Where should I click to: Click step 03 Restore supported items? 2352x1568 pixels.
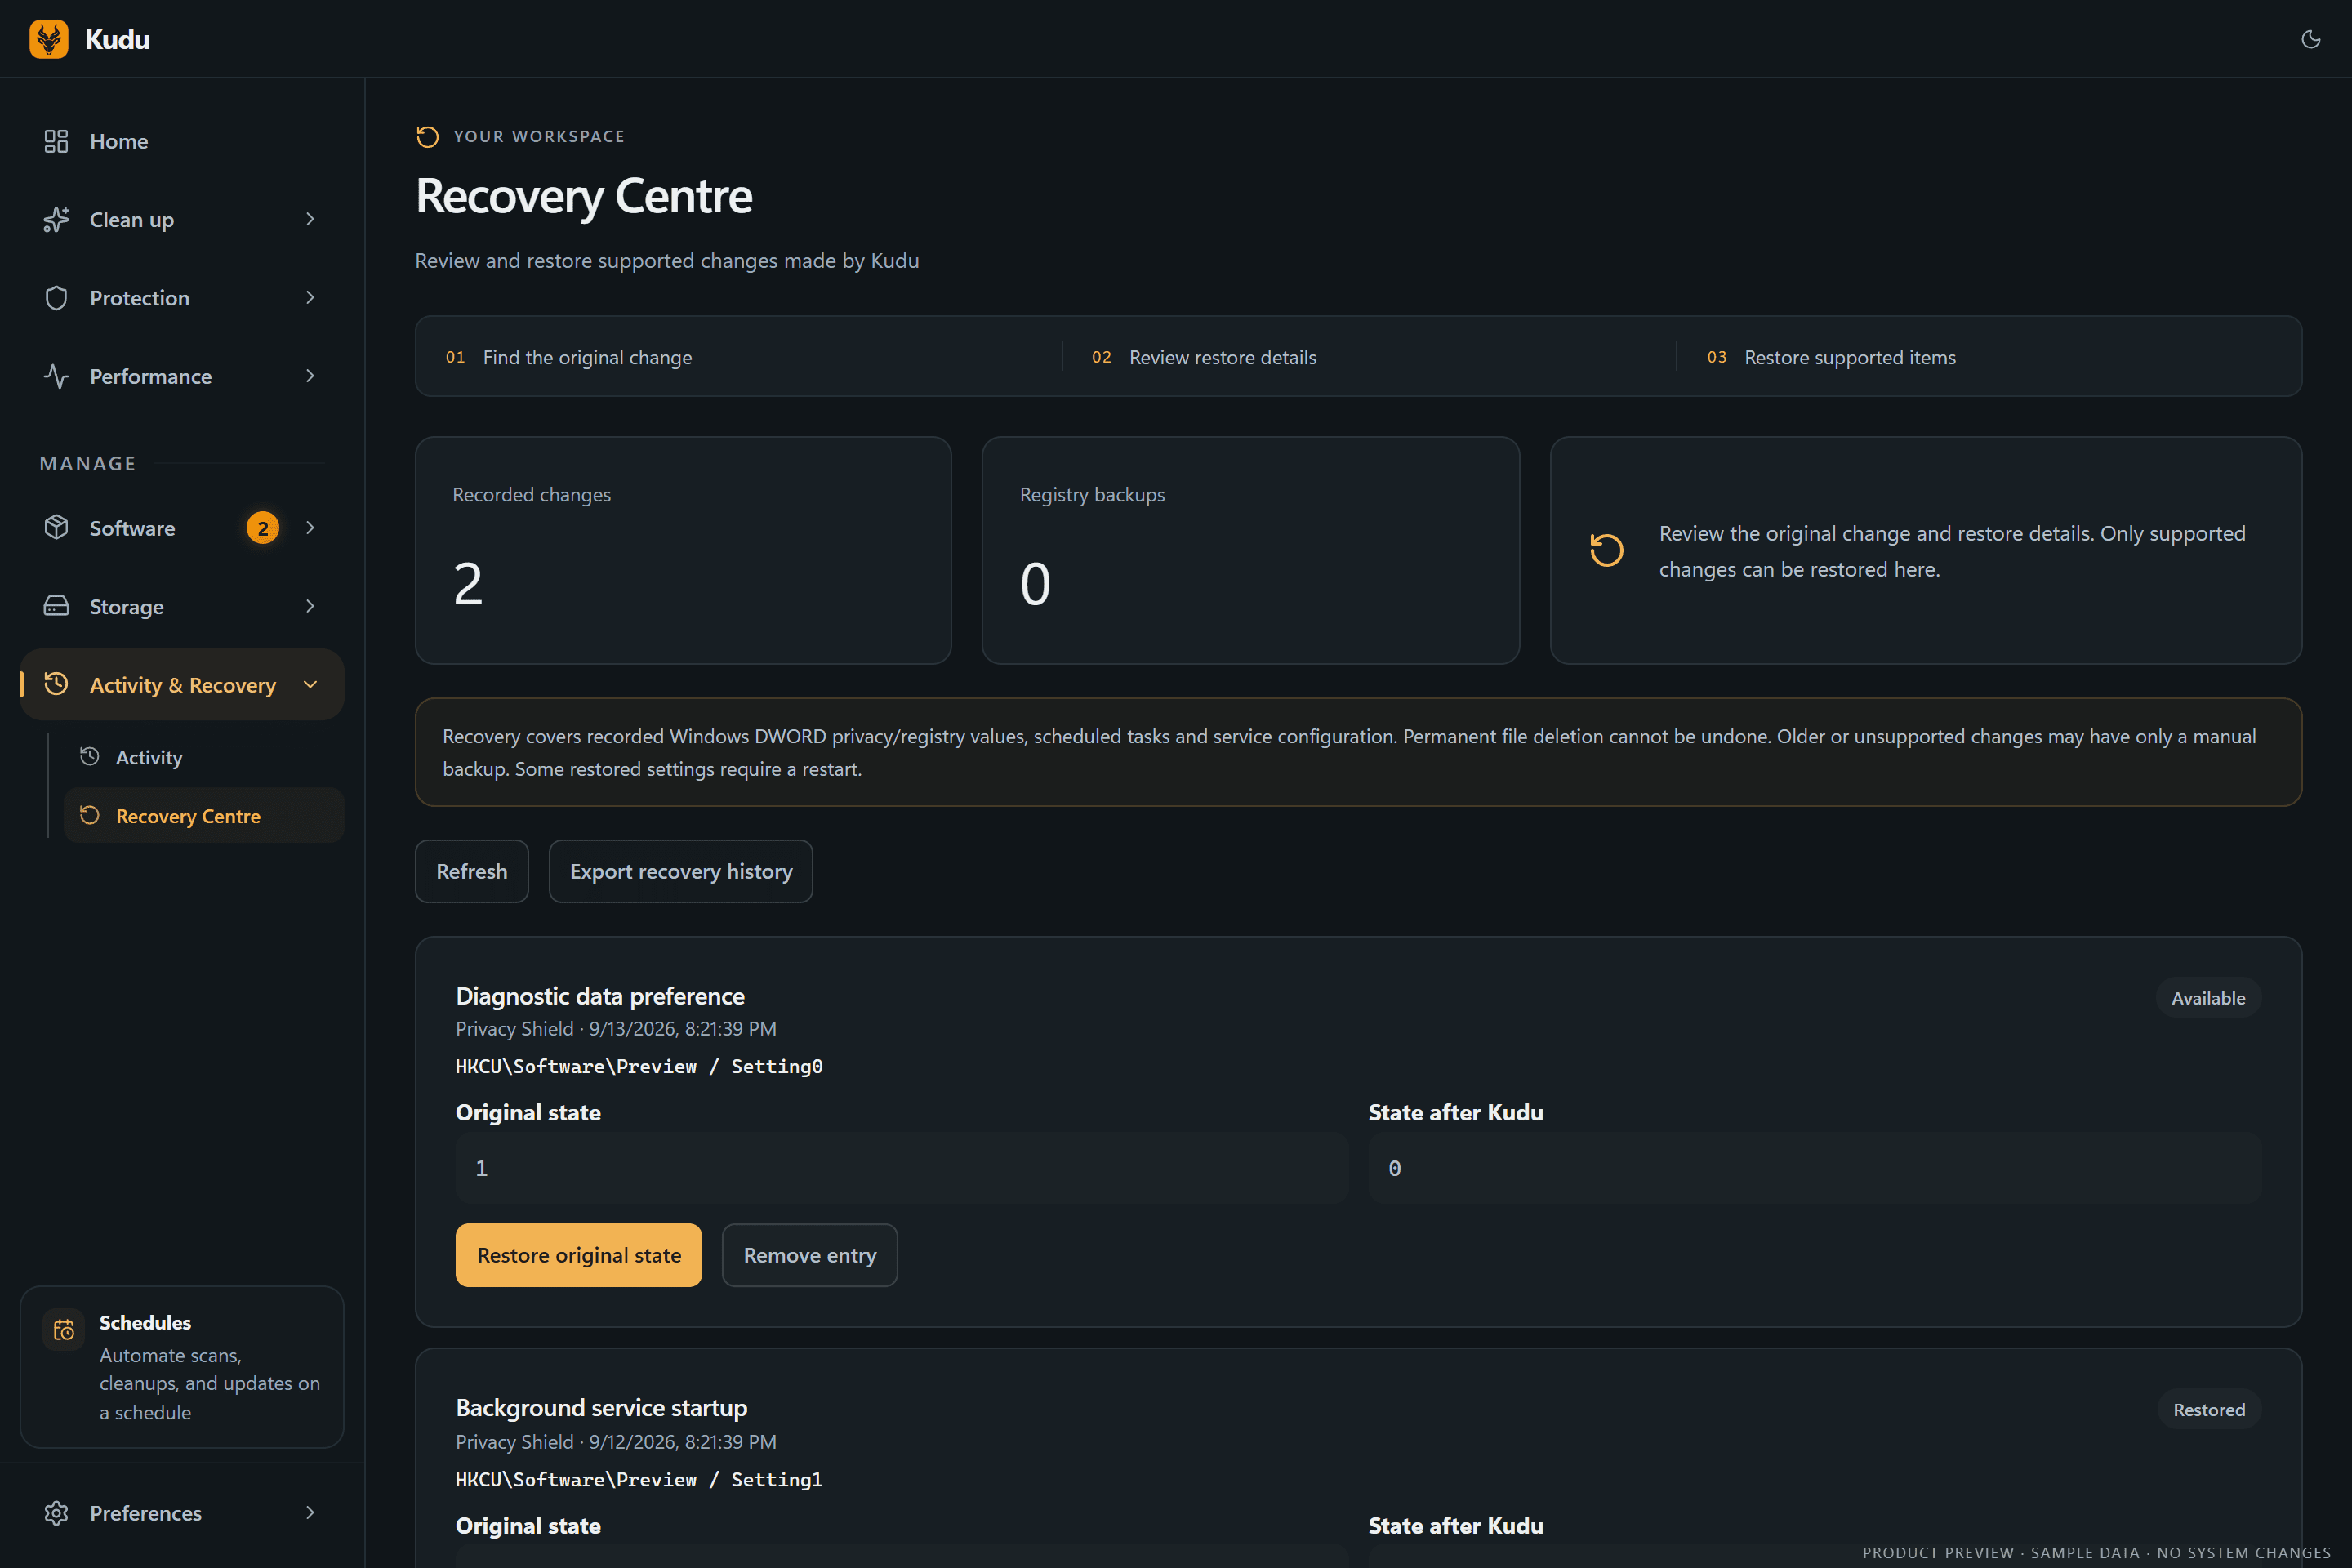coord(1831,357)
